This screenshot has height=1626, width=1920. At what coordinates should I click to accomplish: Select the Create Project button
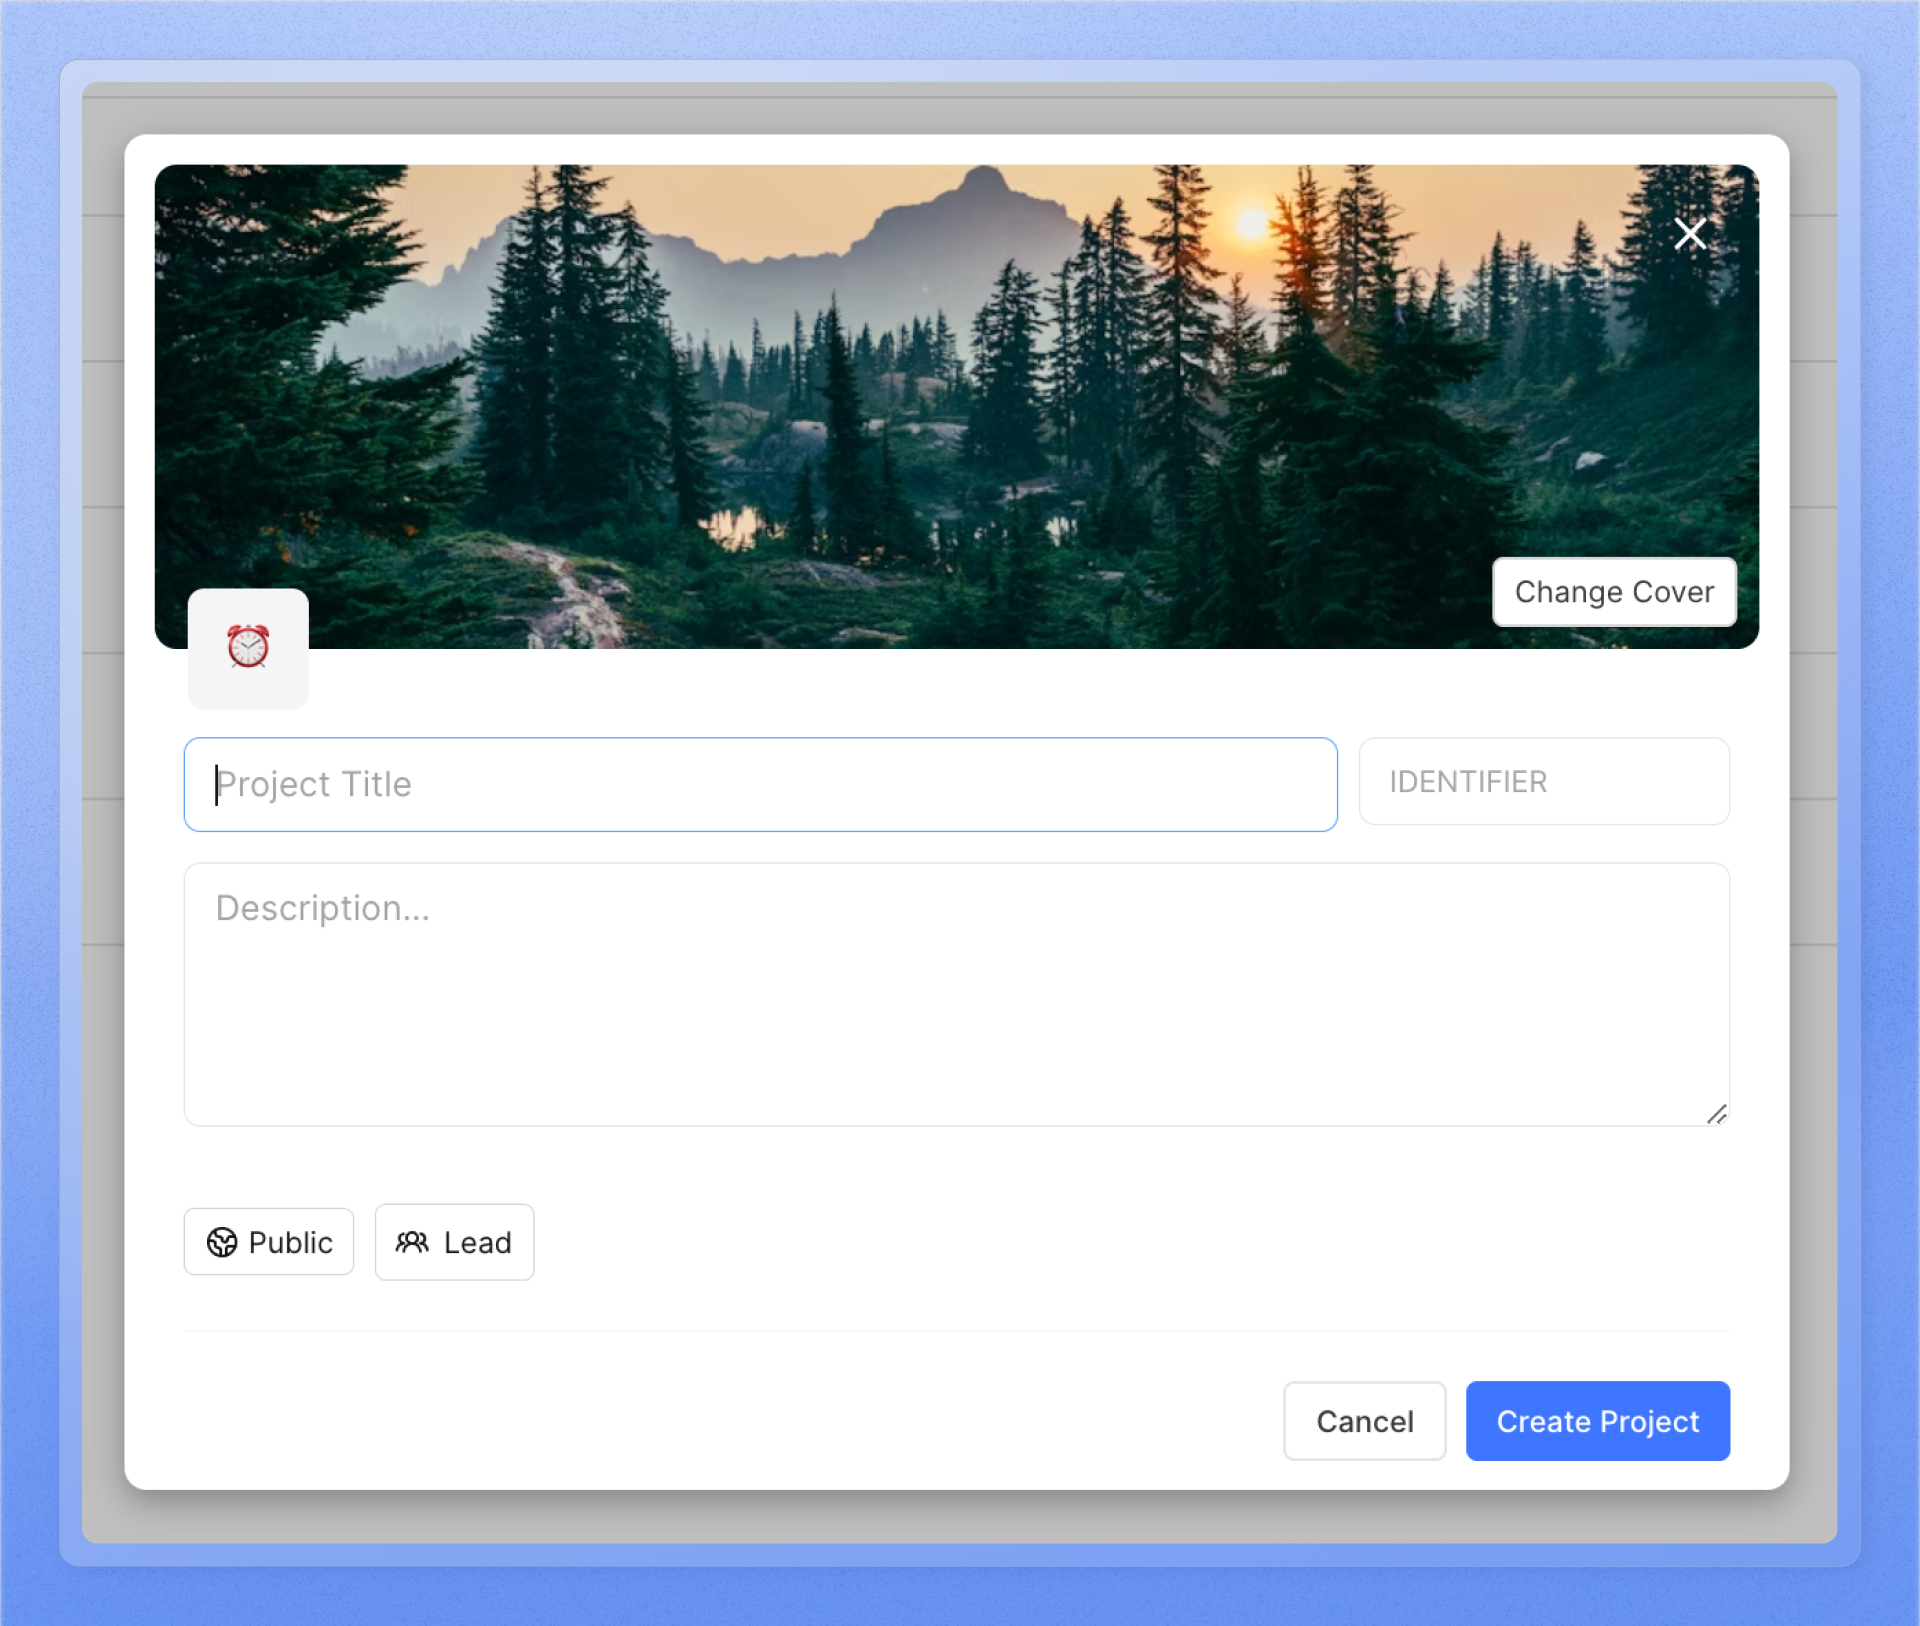(1596, 1420)
